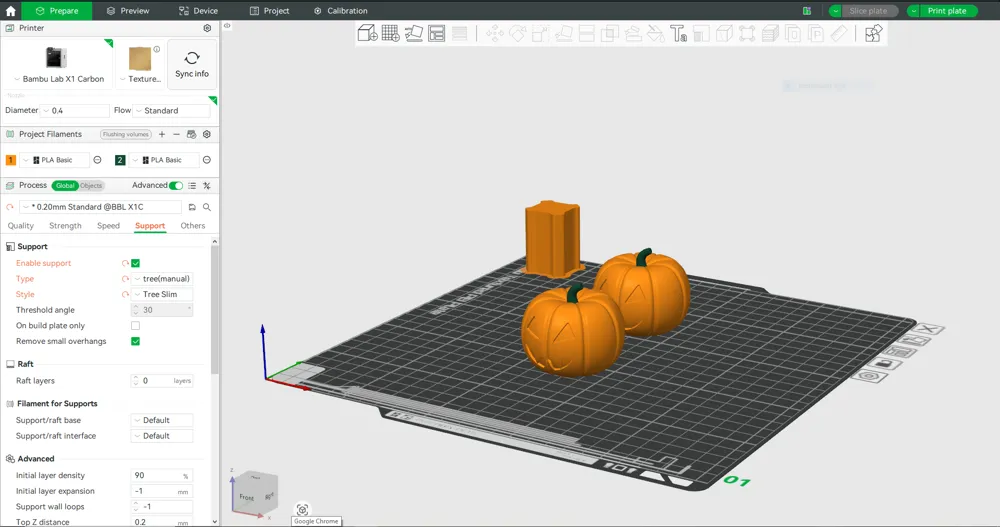The height and width of the screenshot is (527, 1000).
Task: Open the support Type dropdown
Action: click(162, 279)
